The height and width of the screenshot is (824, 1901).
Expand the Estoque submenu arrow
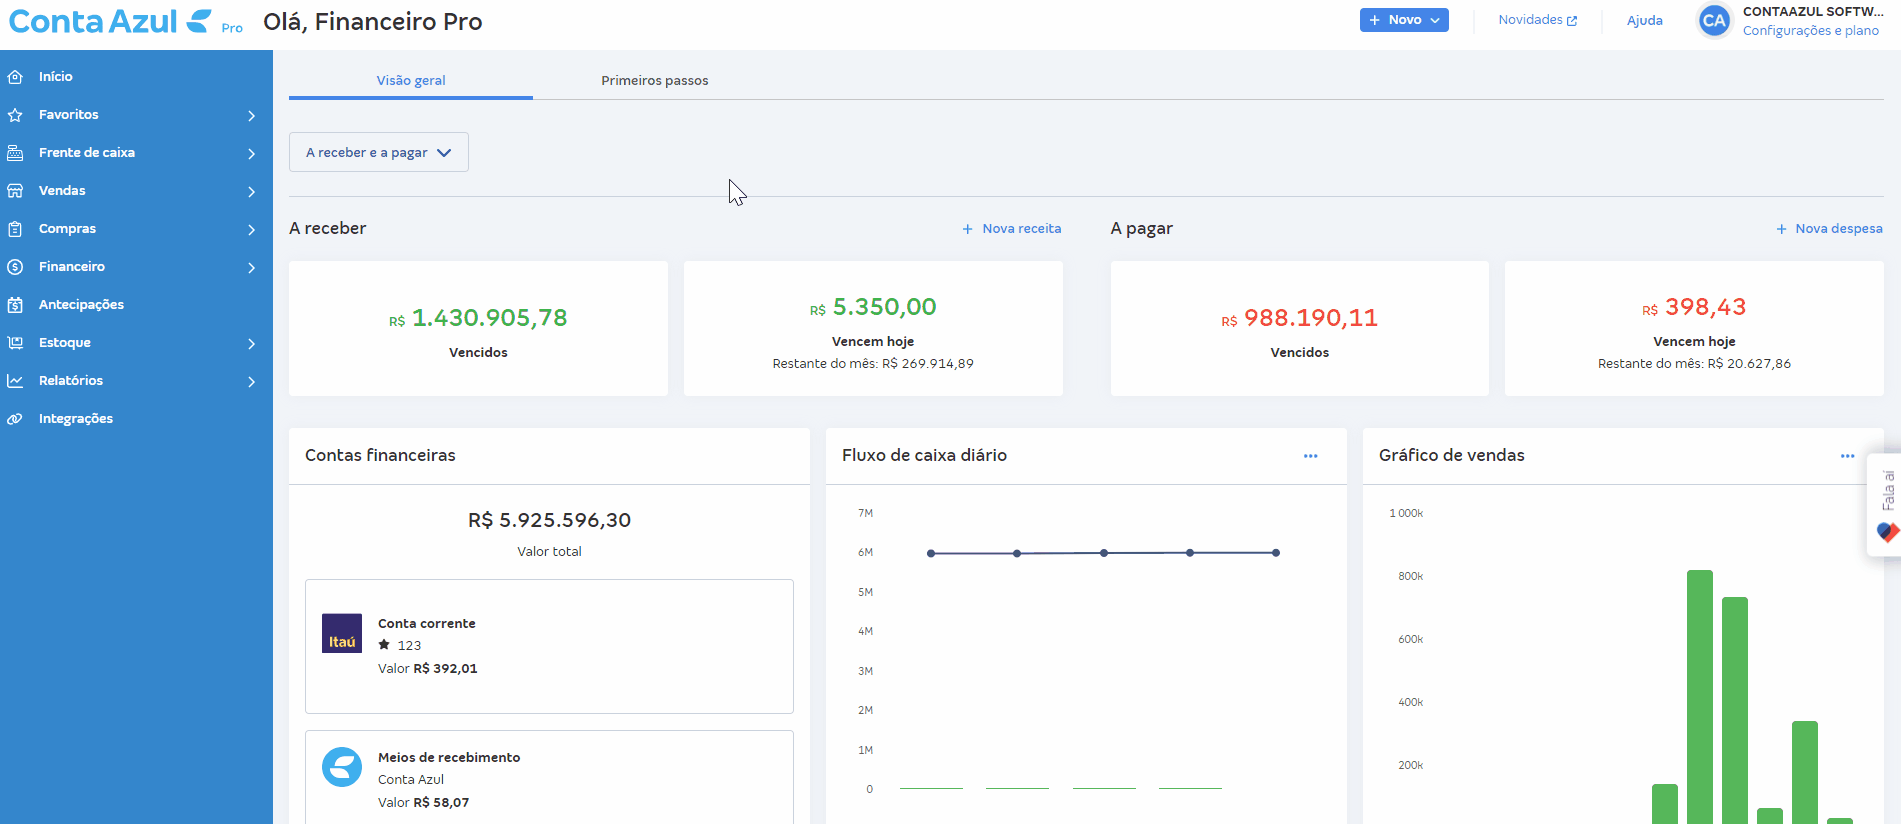[x=251, y=344]
